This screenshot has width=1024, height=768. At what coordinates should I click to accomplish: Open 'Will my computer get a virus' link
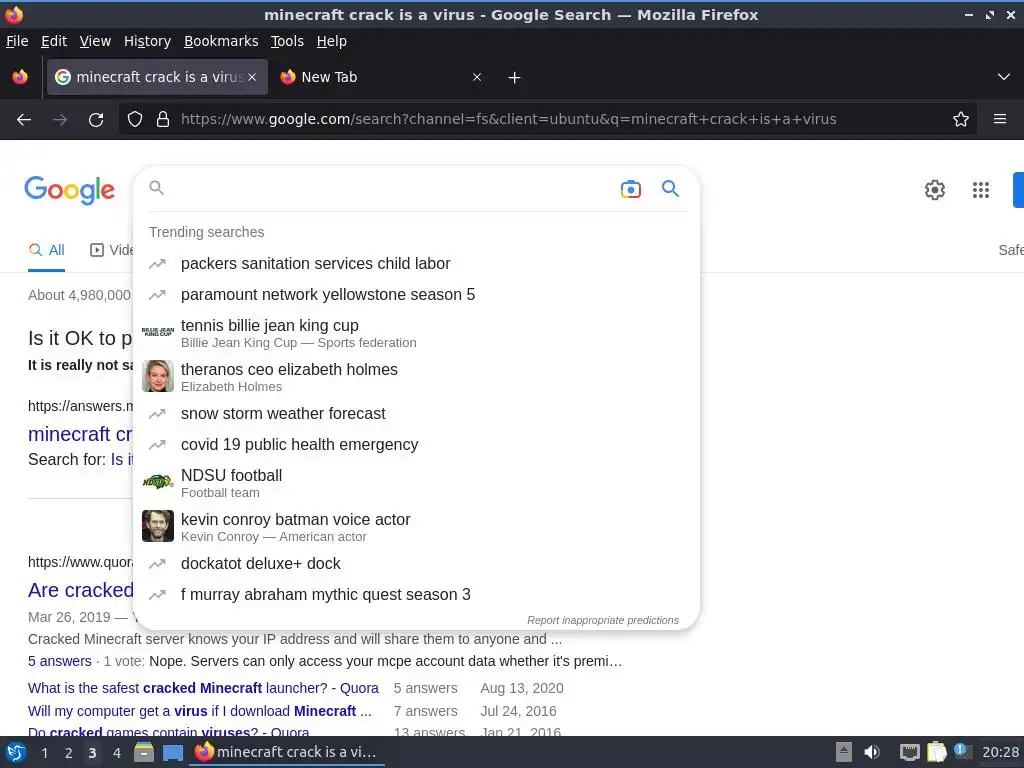[200, 711]
